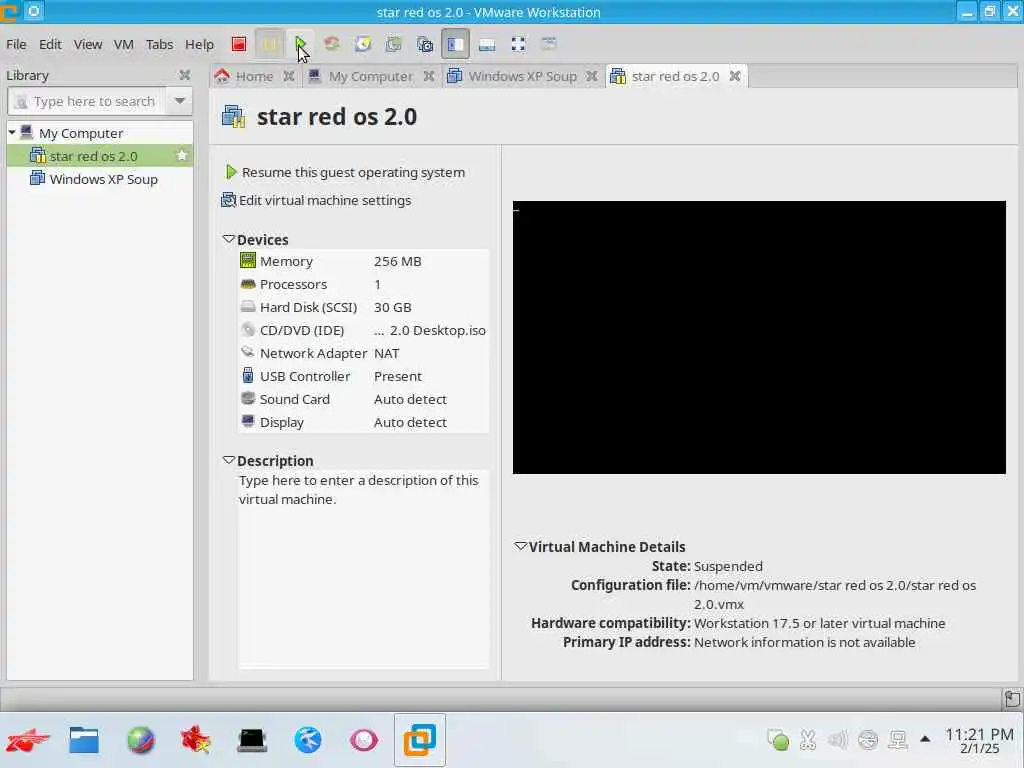Open the globe web browser taskbar icon
The height and width of the screenshot is (768, 1024).
(140, 740)
